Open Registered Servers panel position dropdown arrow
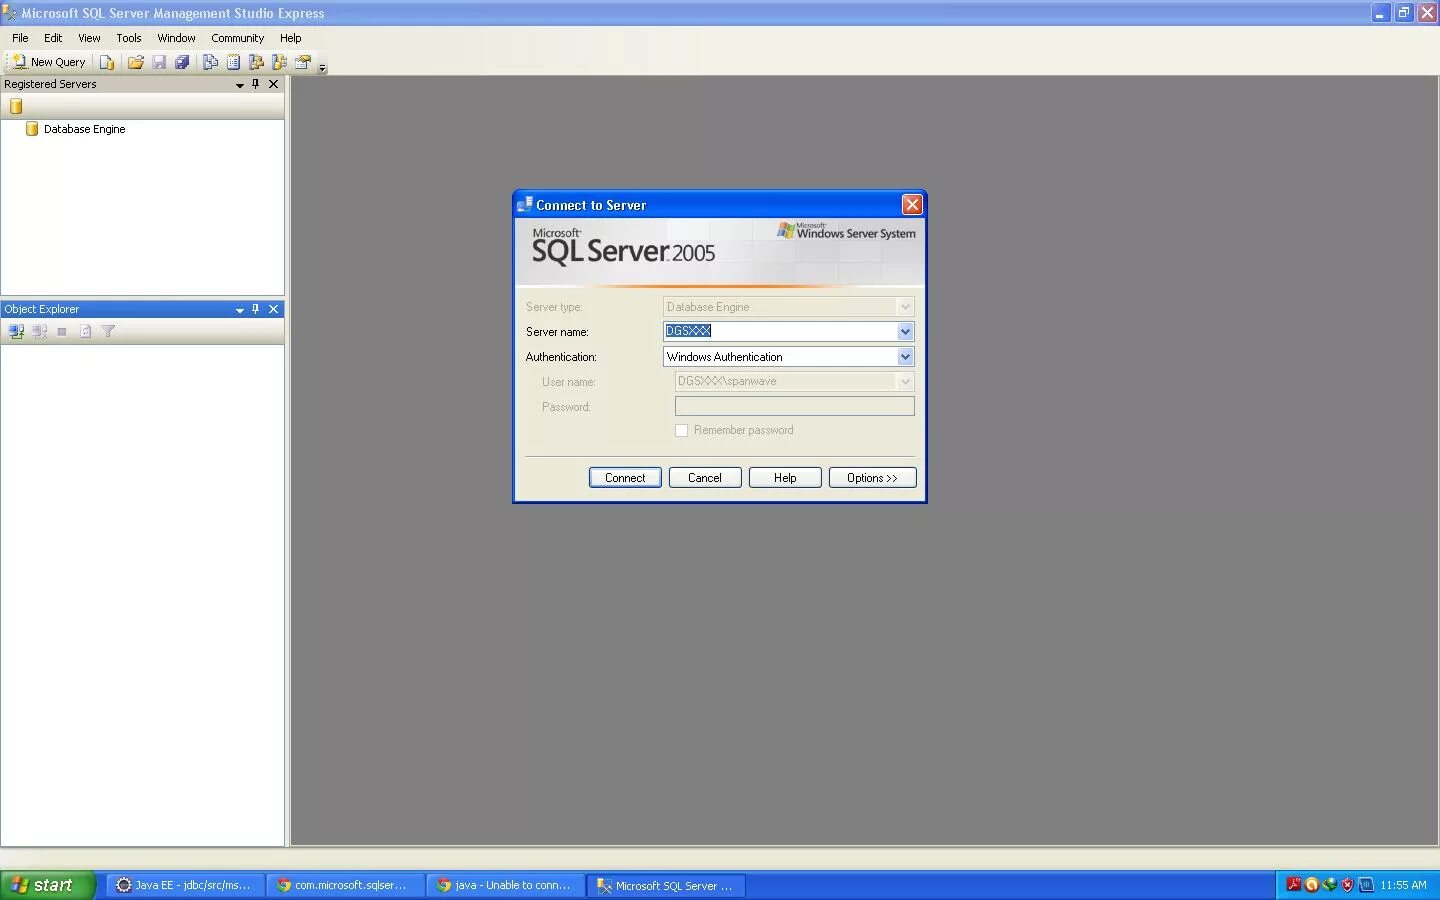Screen dimensions: 1440x900 click(240, 85)
